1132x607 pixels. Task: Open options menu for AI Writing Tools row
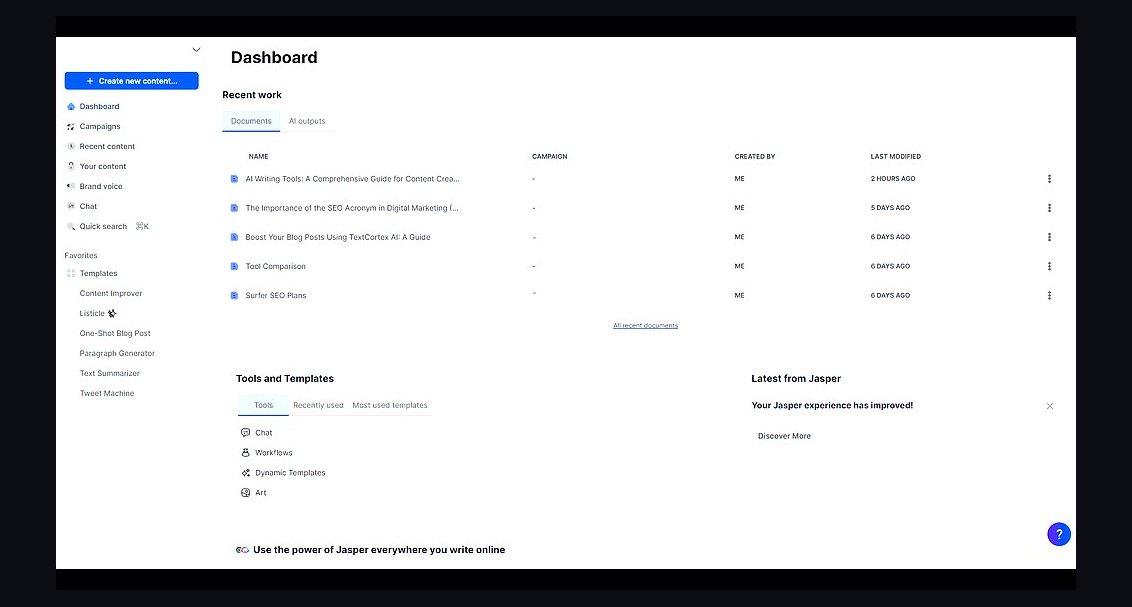point(1049,179)
